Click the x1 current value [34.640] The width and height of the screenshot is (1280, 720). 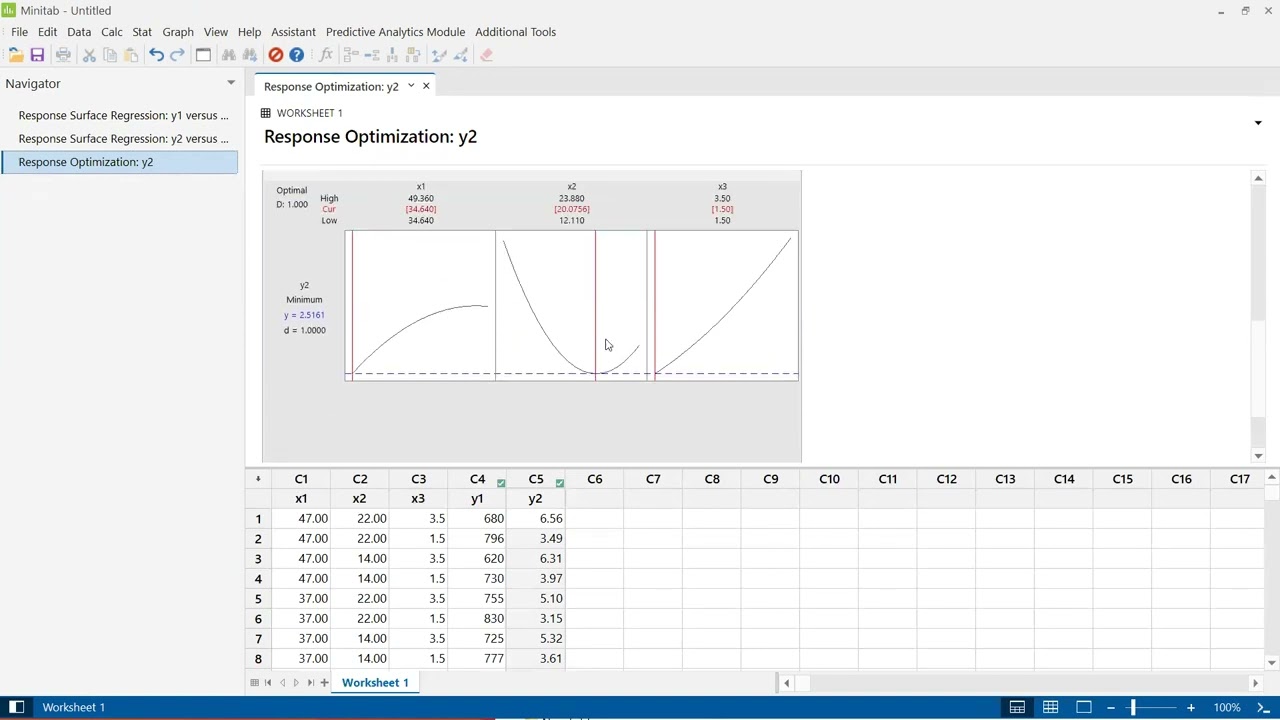click(421, 209)
